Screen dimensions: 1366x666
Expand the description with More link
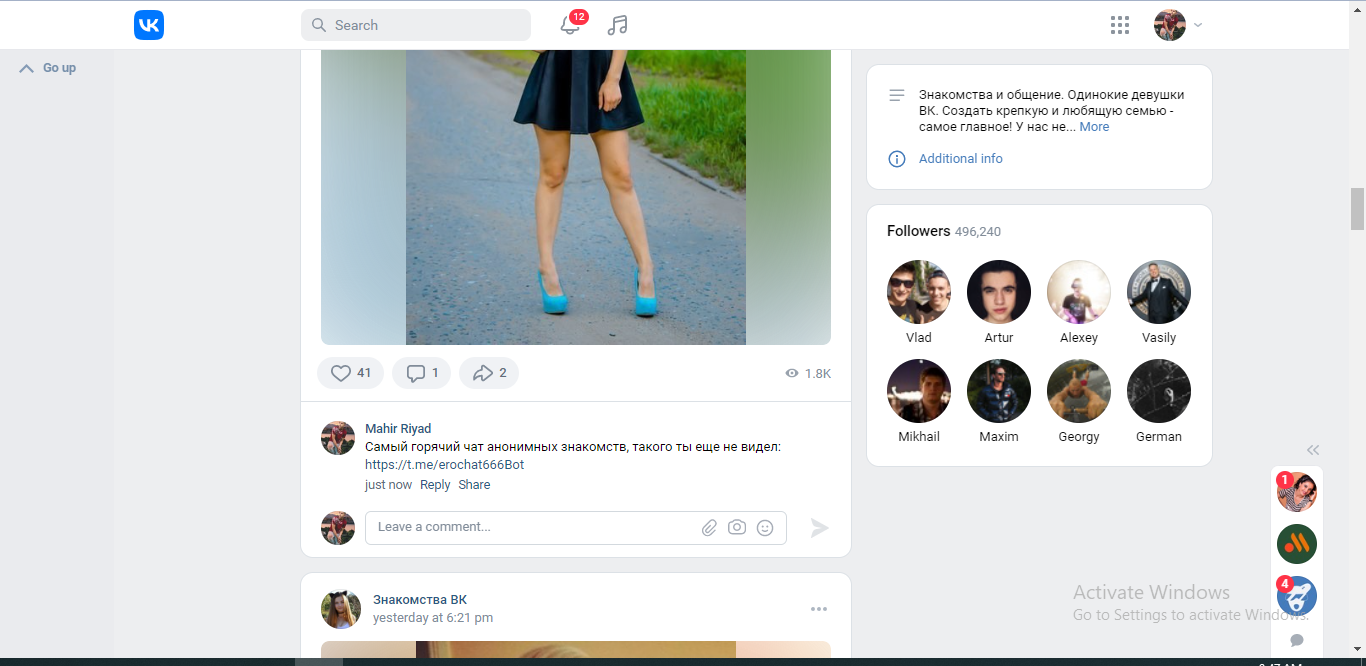click(x=1094, y=127)
